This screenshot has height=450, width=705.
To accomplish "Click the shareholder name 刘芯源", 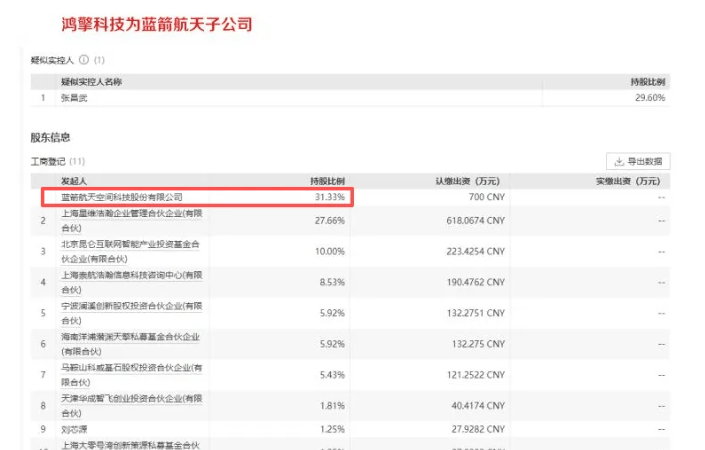I will click(x=76, y=428).
